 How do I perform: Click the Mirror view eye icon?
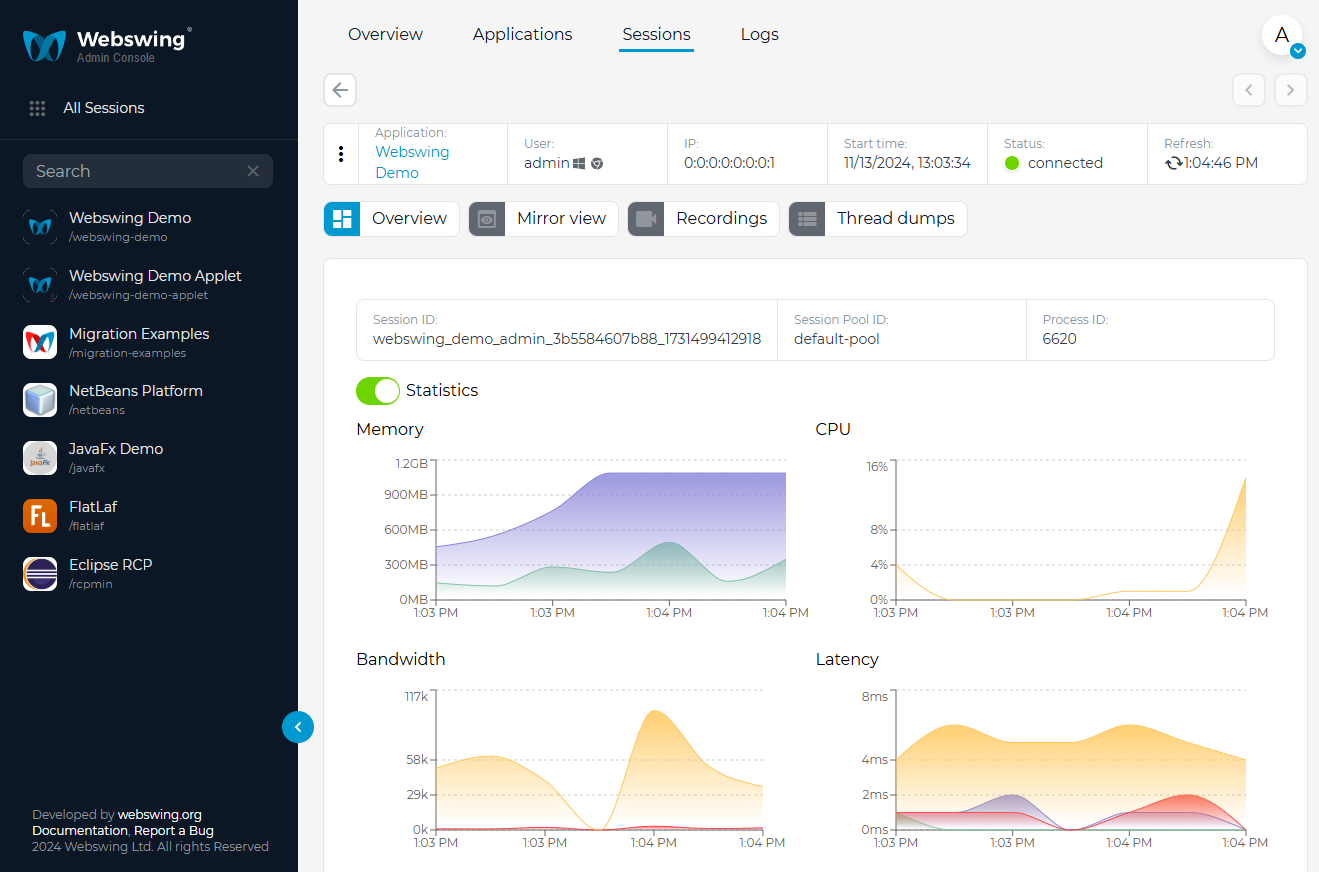coord(487,219)
